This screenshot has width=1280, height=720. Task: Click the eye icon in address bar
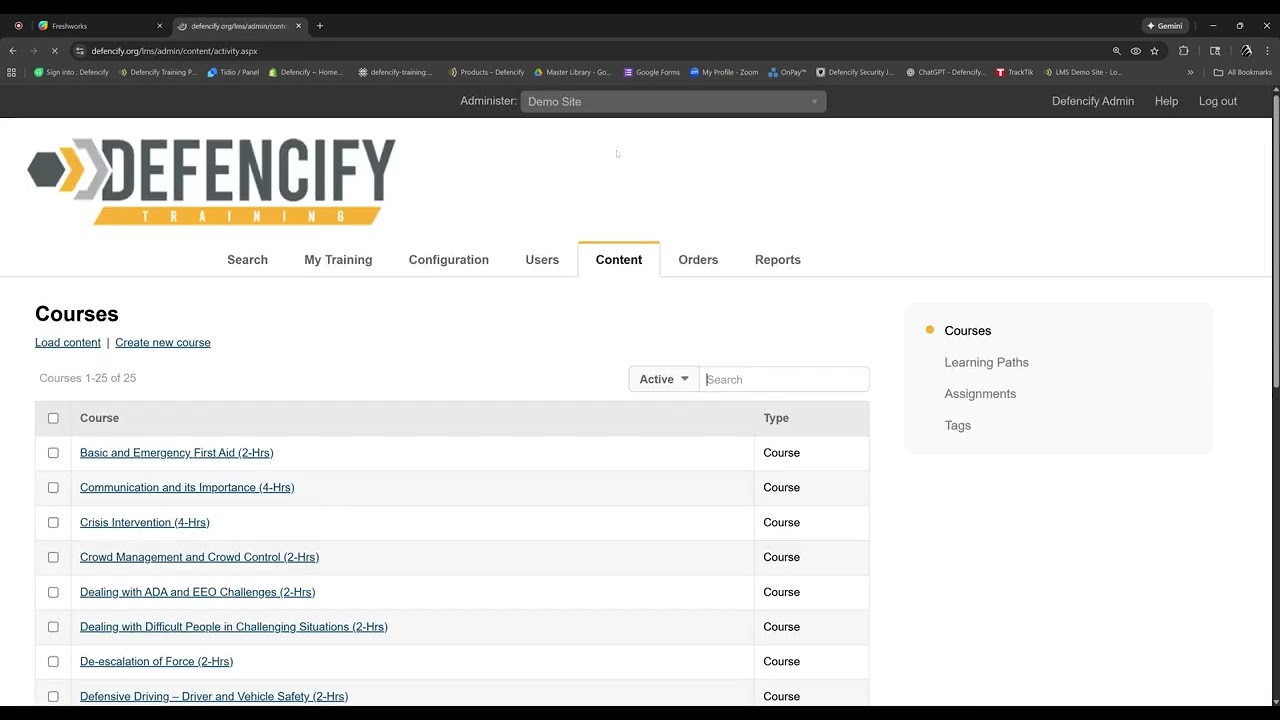point(1136,51)
